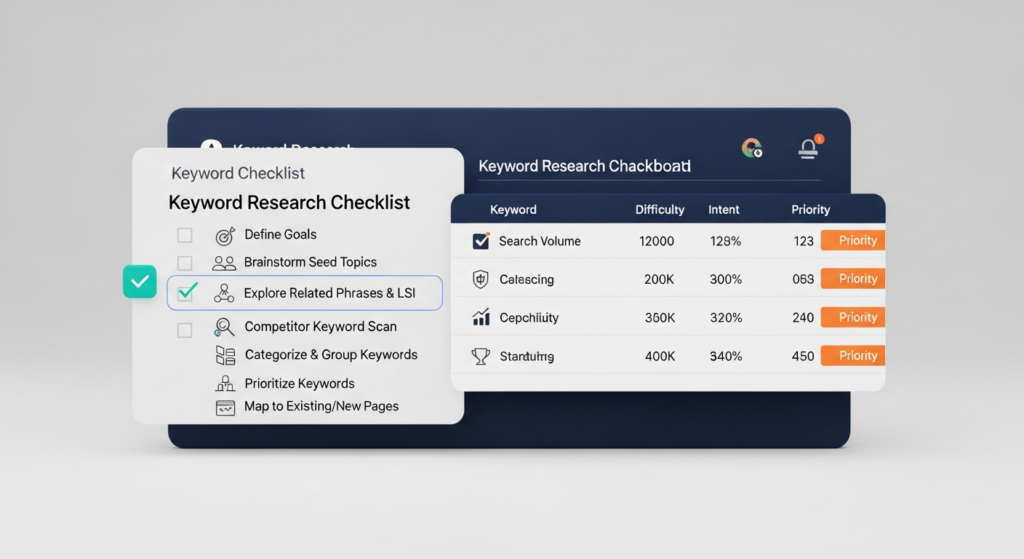Screen dimensions: 1024x559
Task: Select the Define Goals item
Action: (280, 234)
